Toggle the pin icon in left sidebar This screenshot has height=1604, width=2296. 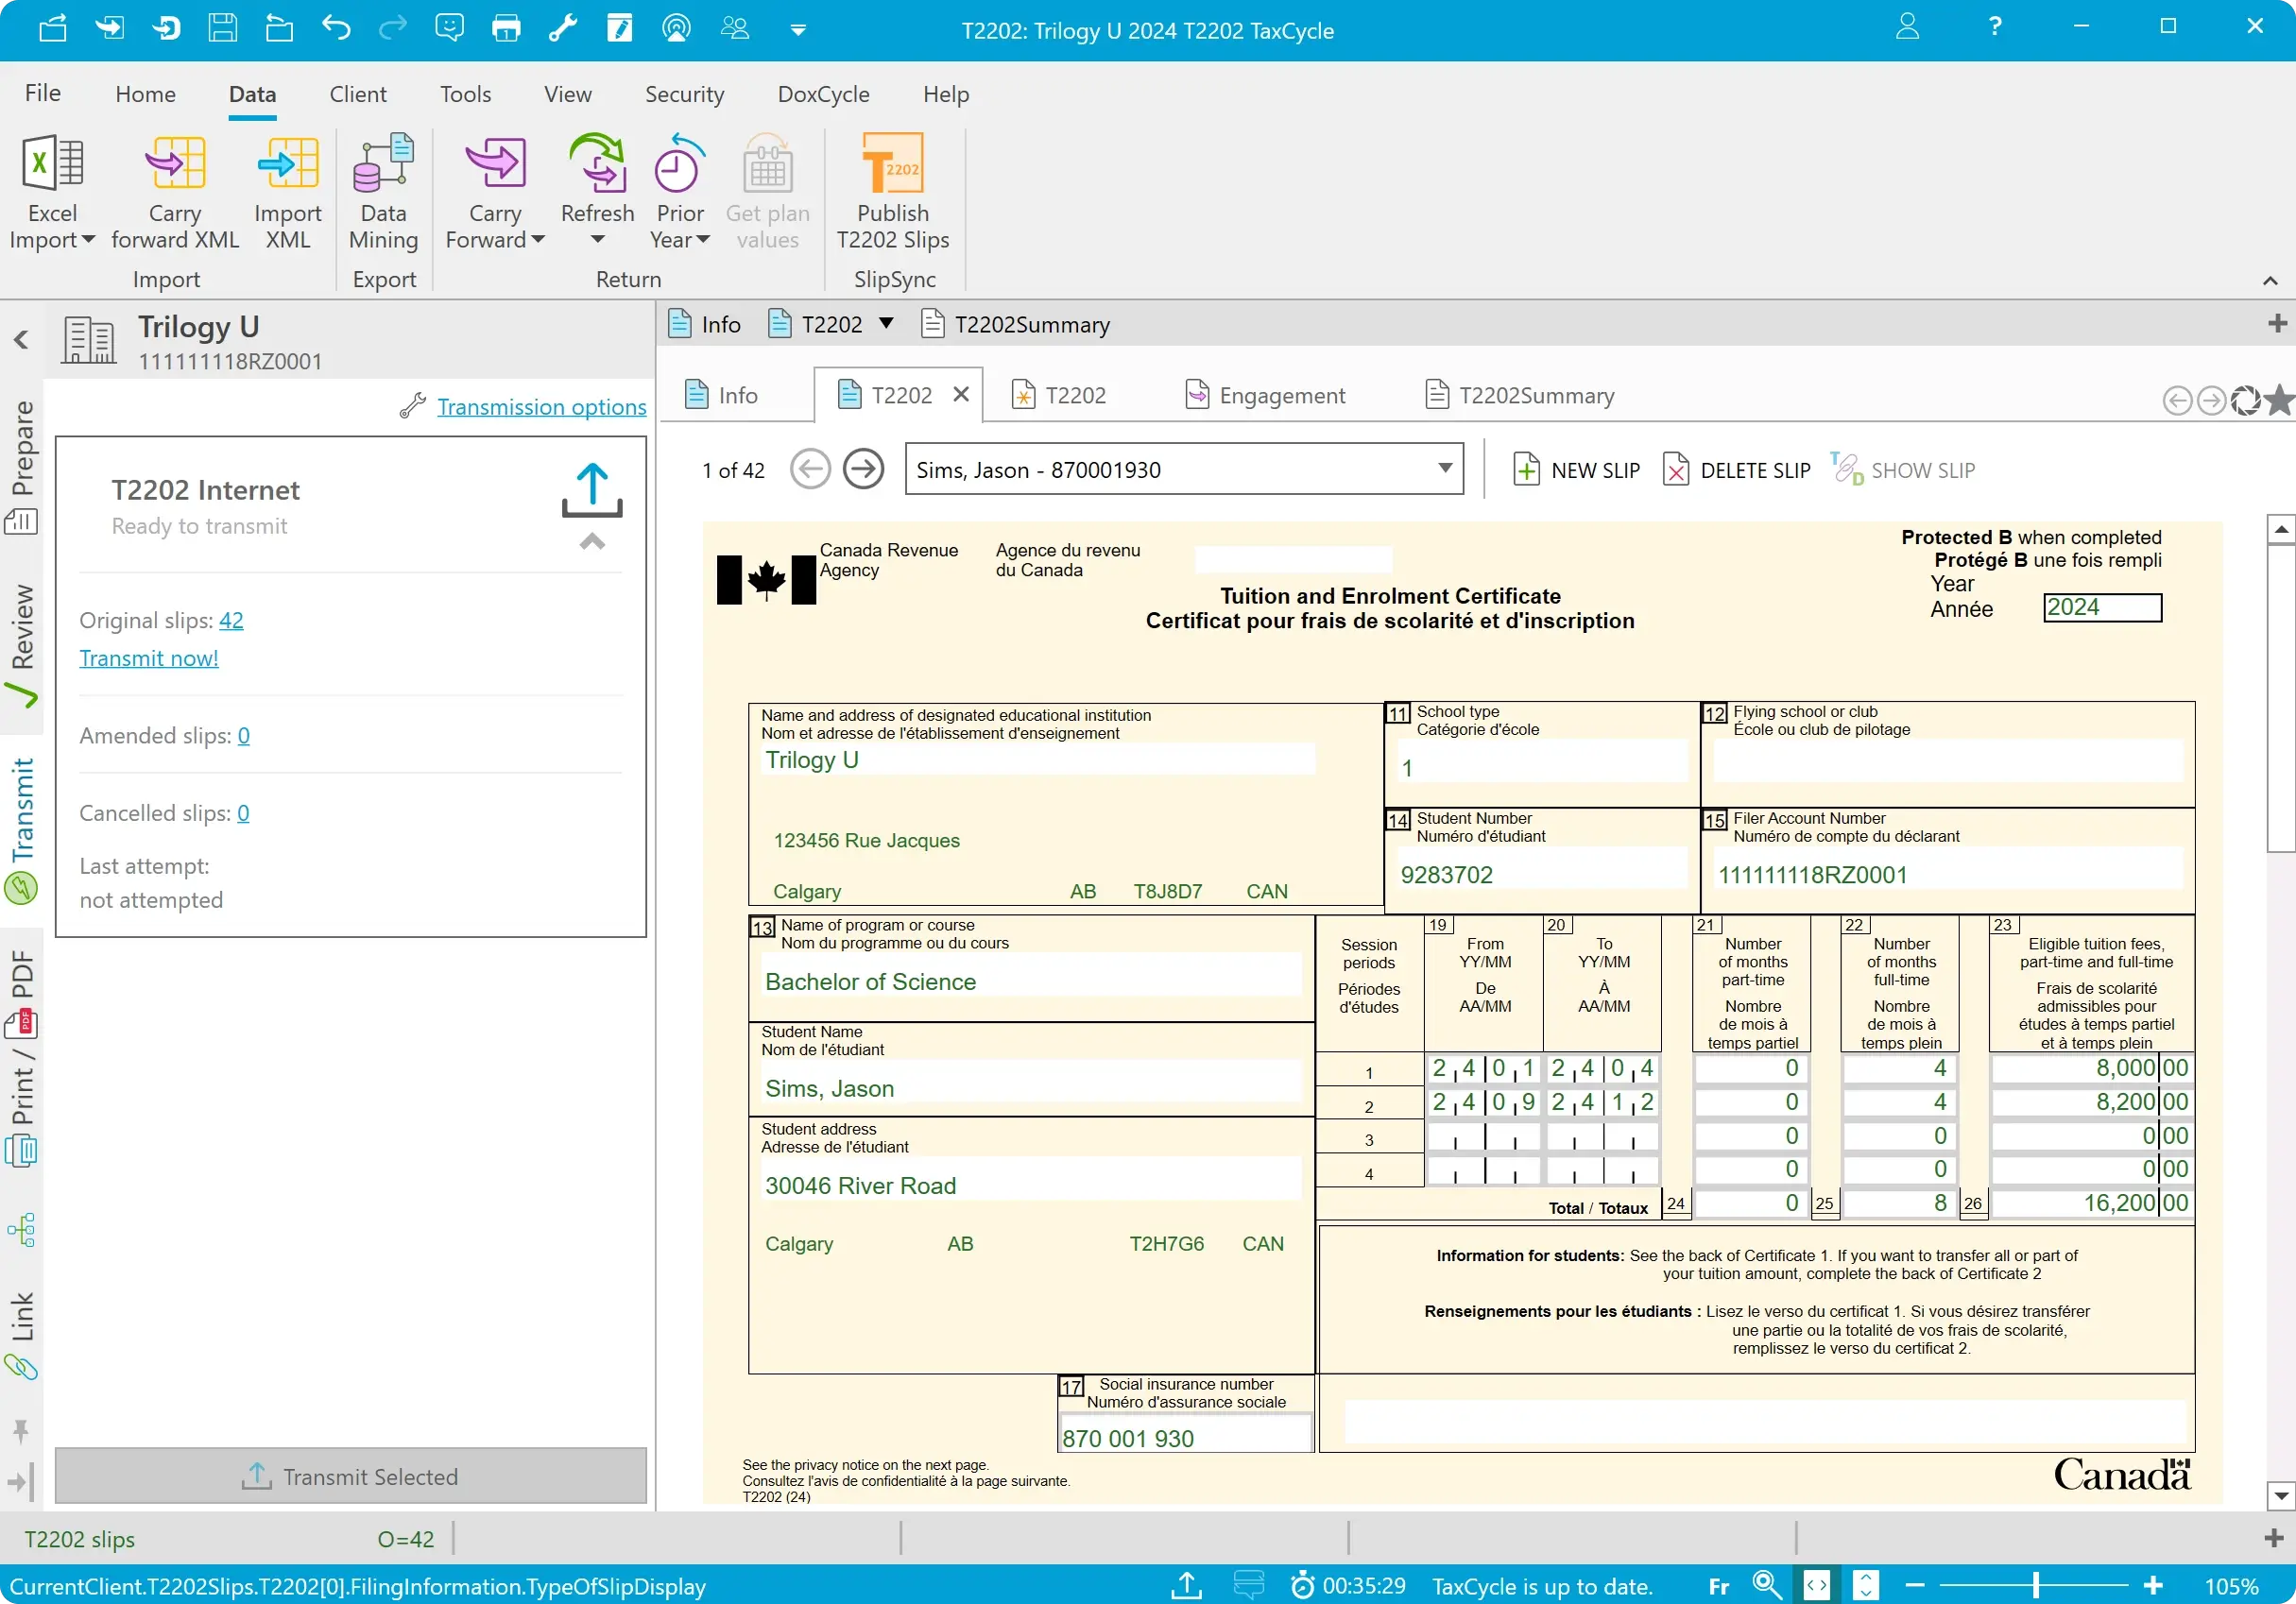[x=21, y=1431]
